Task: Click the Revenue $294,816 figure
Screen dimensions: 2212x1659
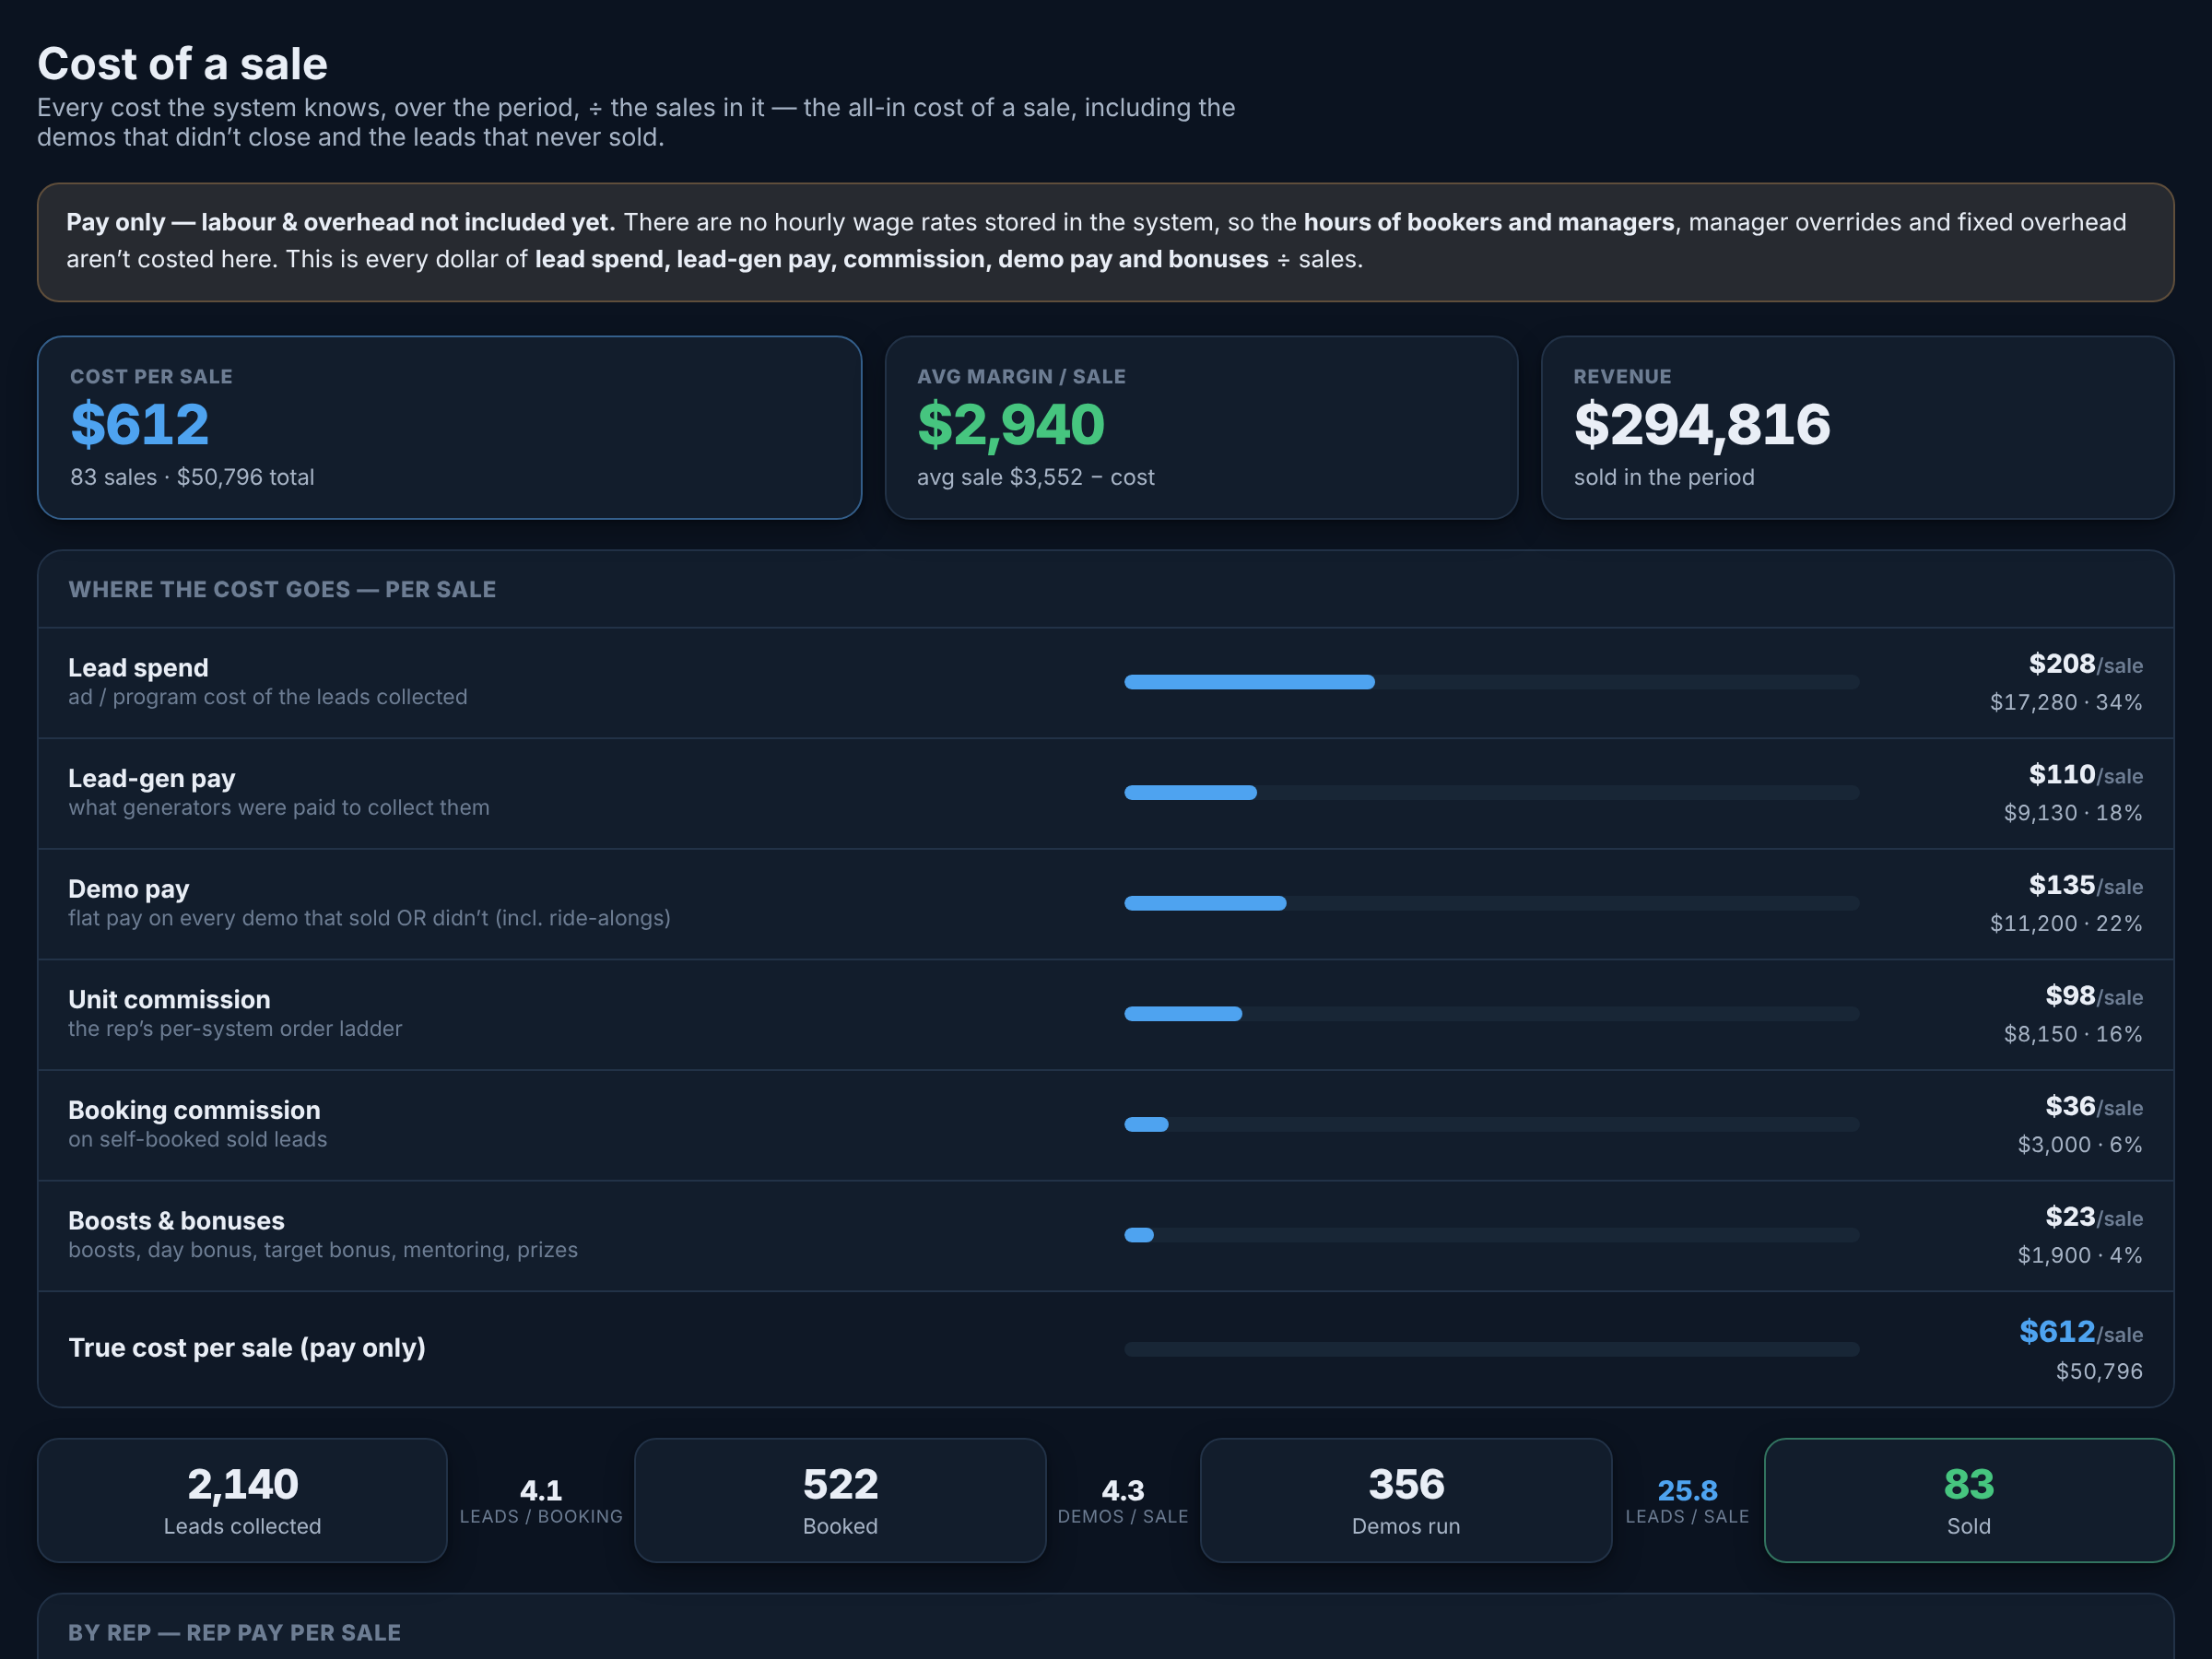Action: [x=1701, y=424]
